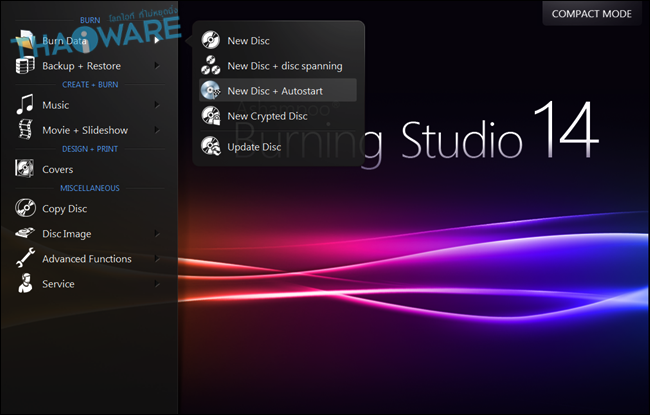Expand the Music submenu arrow
Image resolution: width=650 pixels, height=415 pixels.
[x=157, y=104]
